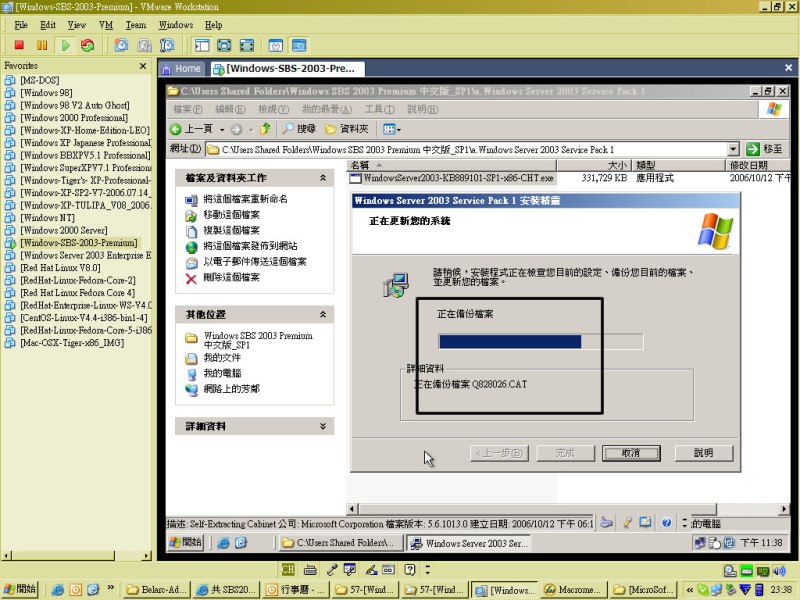Open the VMware Team menu
The height and width of the screenshot is (600, 800).
(136, 25)
